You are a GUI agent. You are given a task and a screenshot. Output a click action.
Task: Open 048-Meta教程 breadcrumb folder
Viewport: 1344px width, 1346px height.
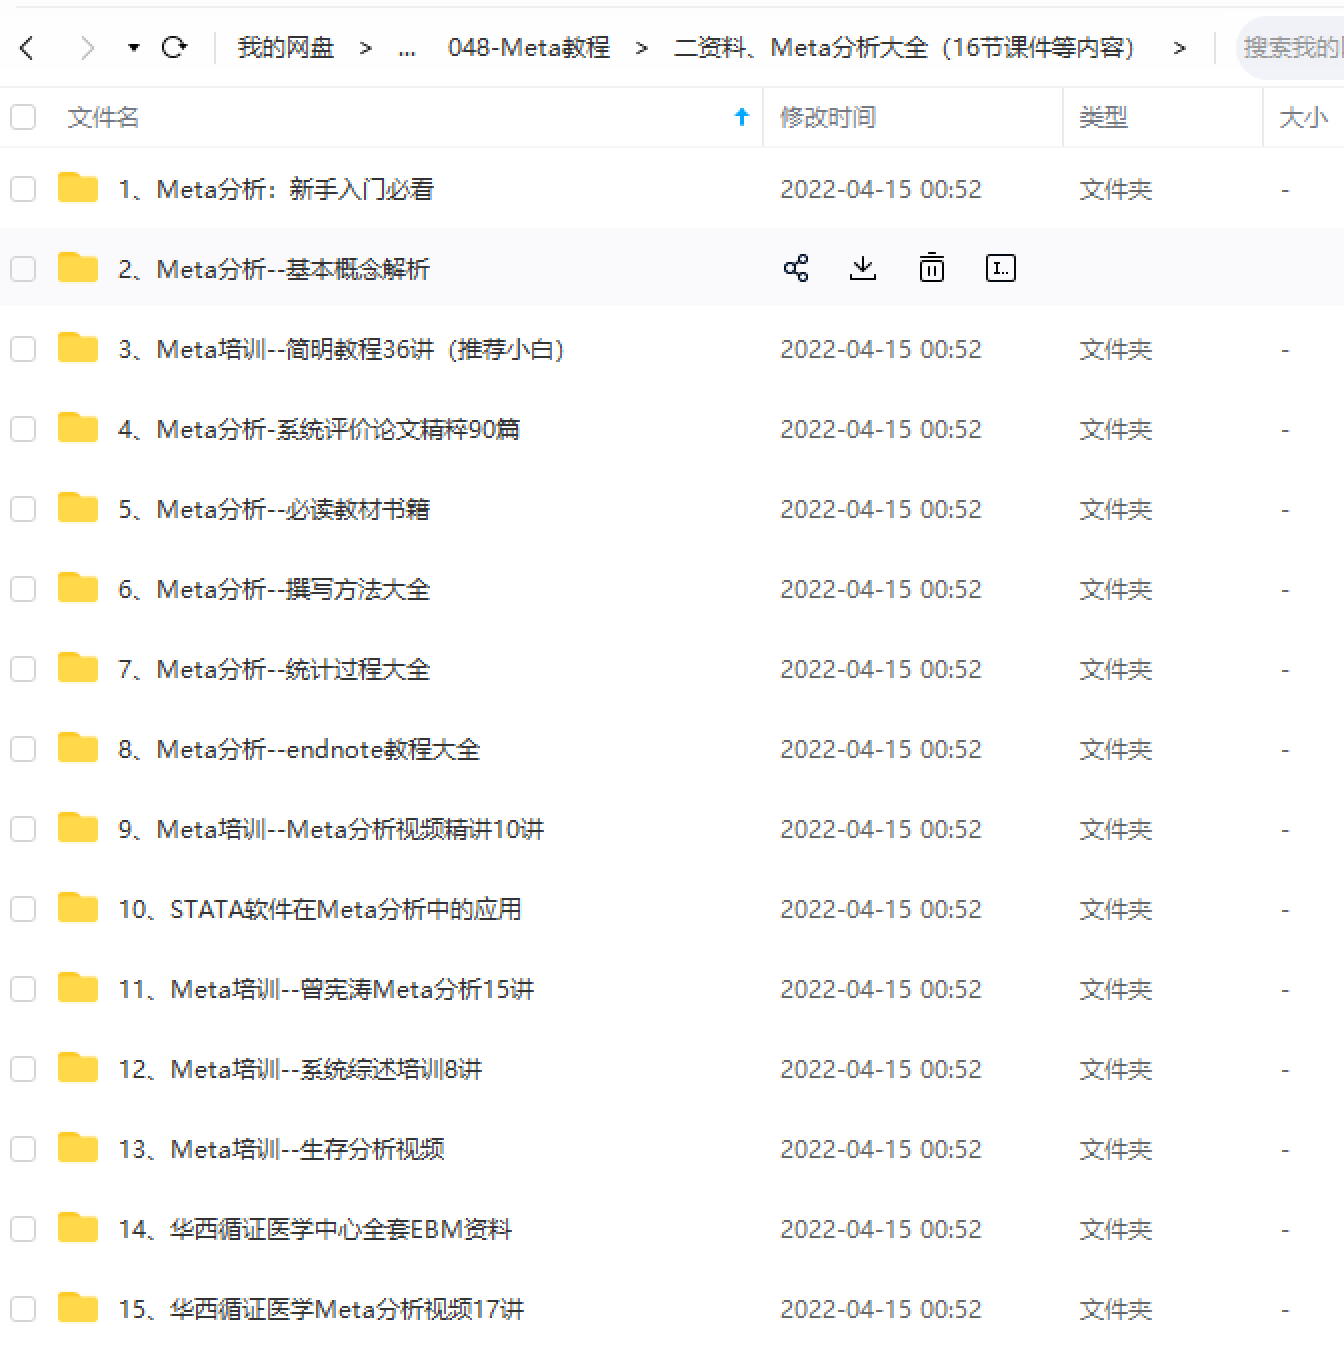(x=529, y=47)
